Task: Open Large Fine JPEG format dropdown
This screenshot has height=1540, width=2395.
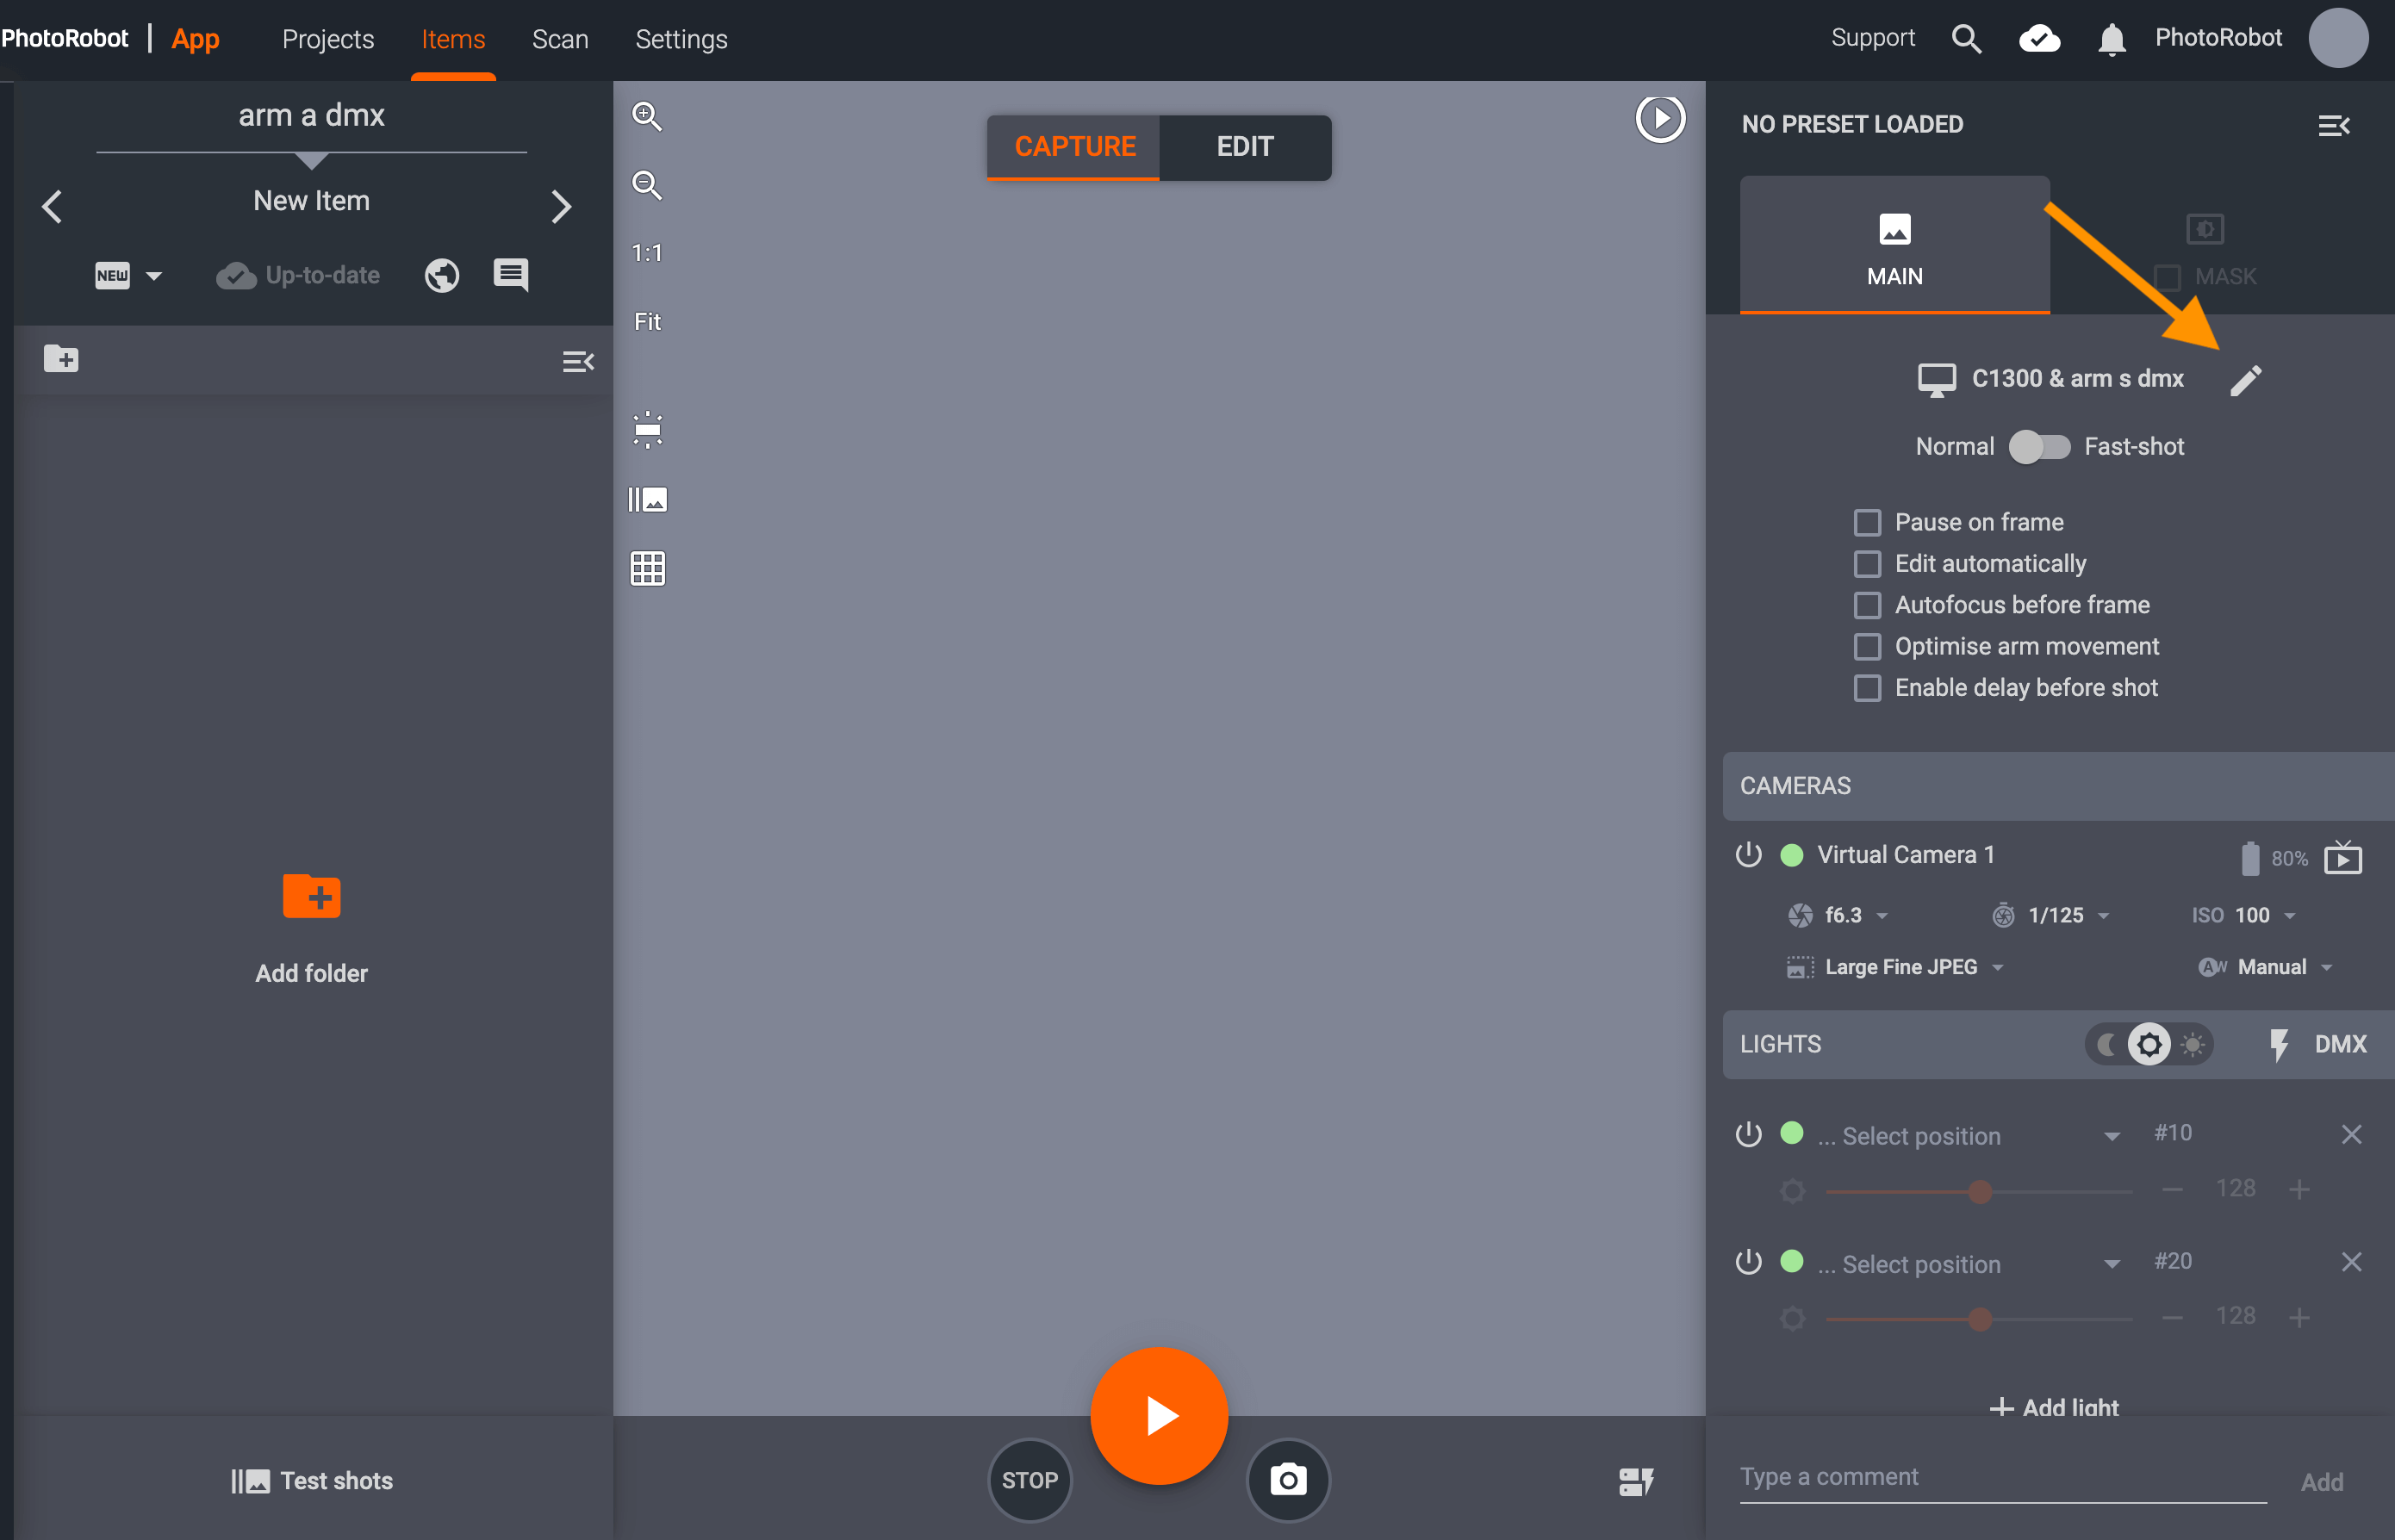Action: (1900, 967)
